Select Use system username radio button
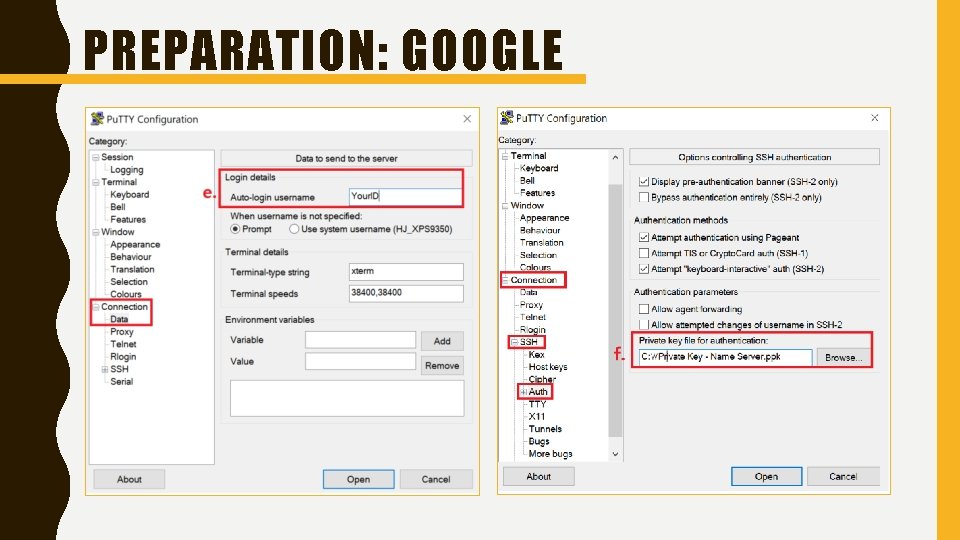 pos(294,229)
